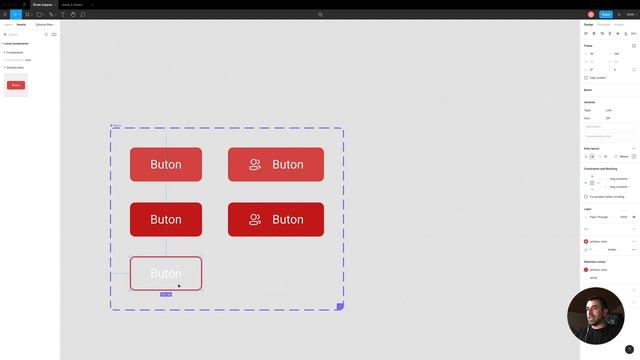
Task: Toggle the assets list view icon
Action: point(54,35)
